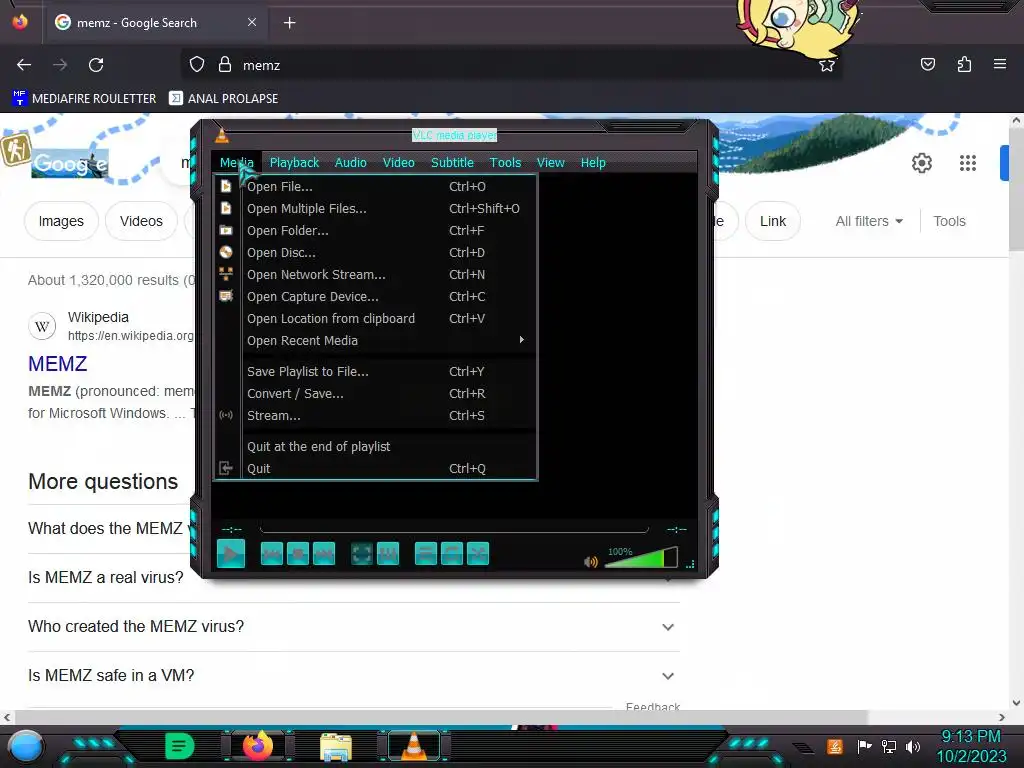Toggle Quit at the end of playlist
This screenshot has height=768, width=1024.
[390, 447]
